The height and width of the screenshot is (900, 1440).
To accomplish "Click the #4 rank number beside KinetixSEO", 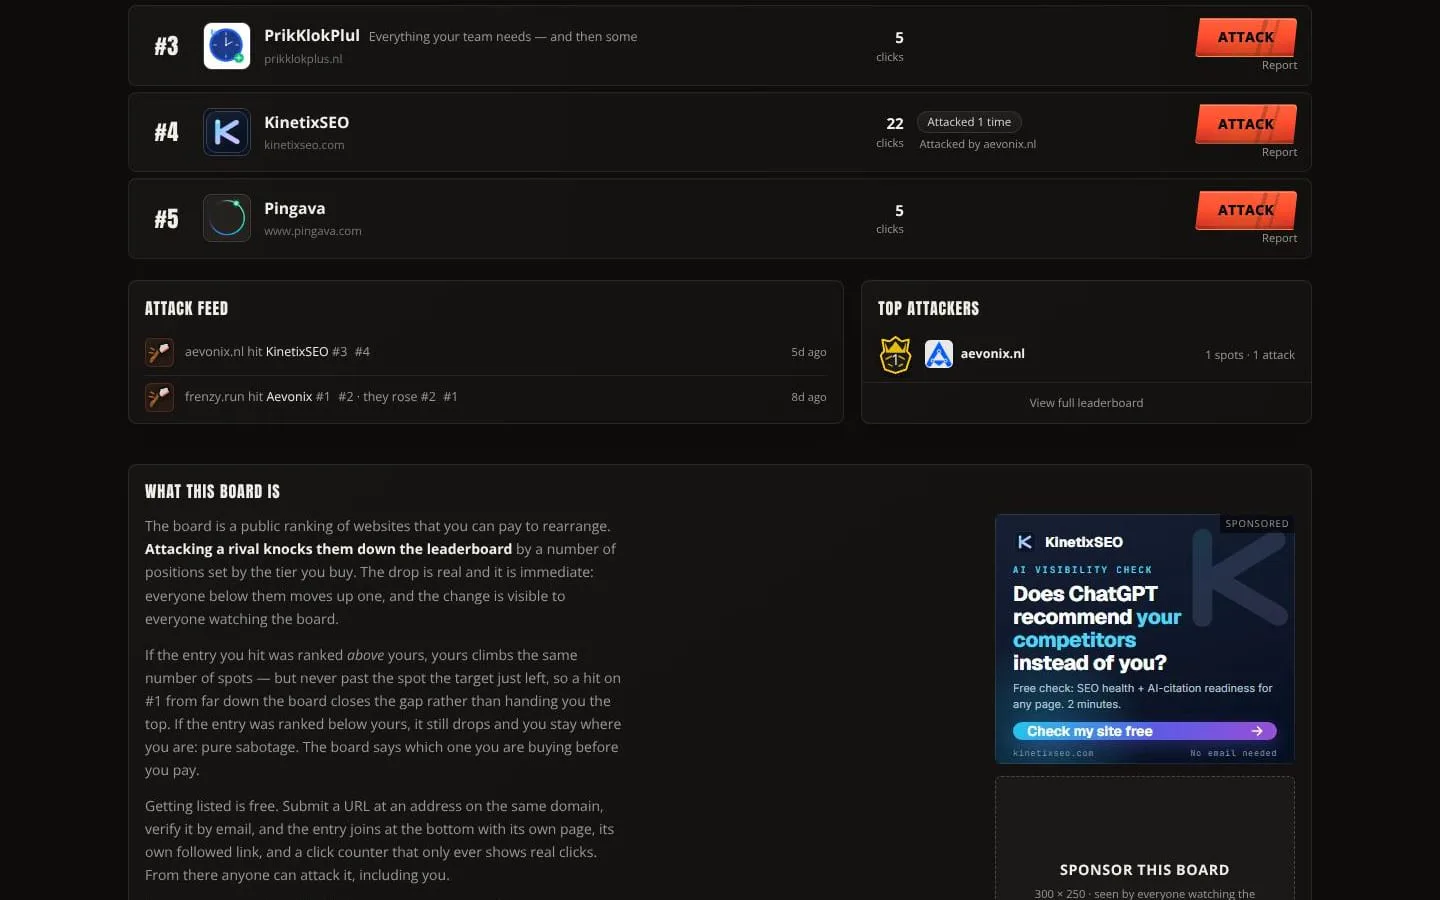I will [166, 132].
